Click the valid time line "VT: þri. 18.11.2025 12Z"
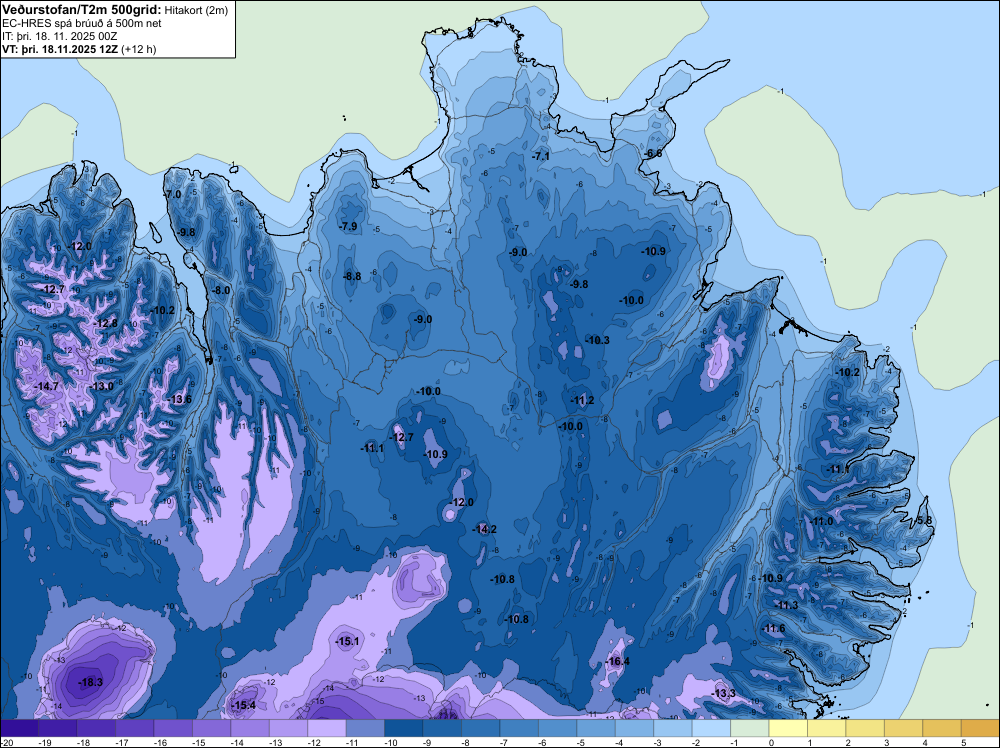The height and width of the screenshot is (748, 1000). coord(60,49)
